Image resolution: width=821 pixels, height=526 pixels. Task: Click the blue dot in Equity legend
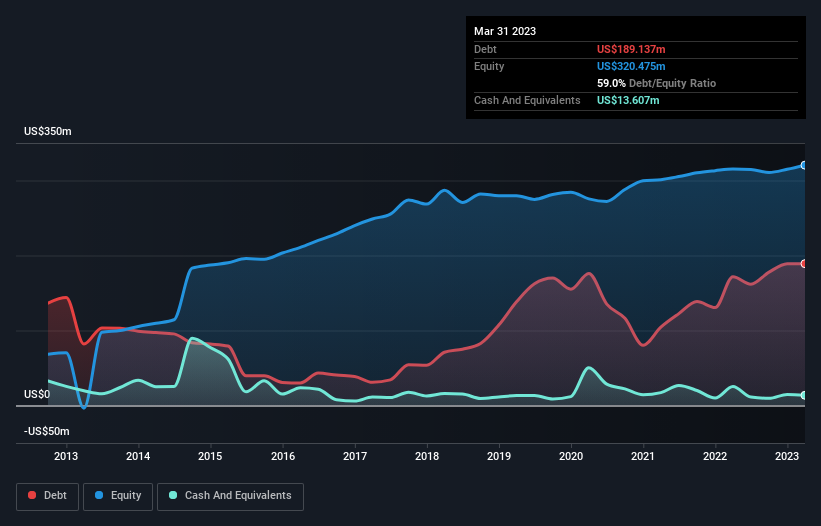[x=100, y=496]
